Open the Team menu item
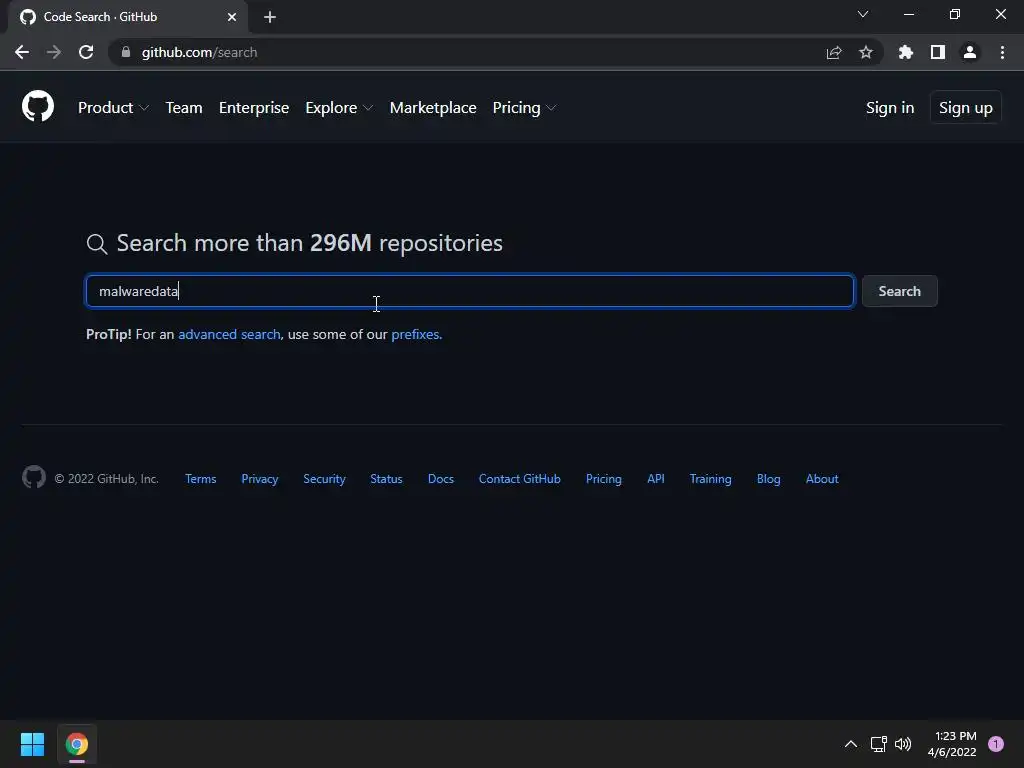 [x=184, y=108]
